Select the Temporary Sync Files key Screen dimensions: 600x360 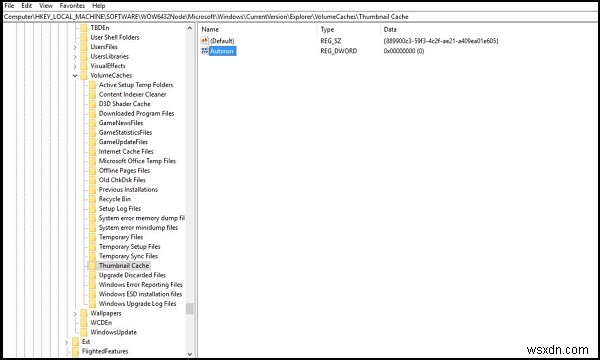pos(128,256)
